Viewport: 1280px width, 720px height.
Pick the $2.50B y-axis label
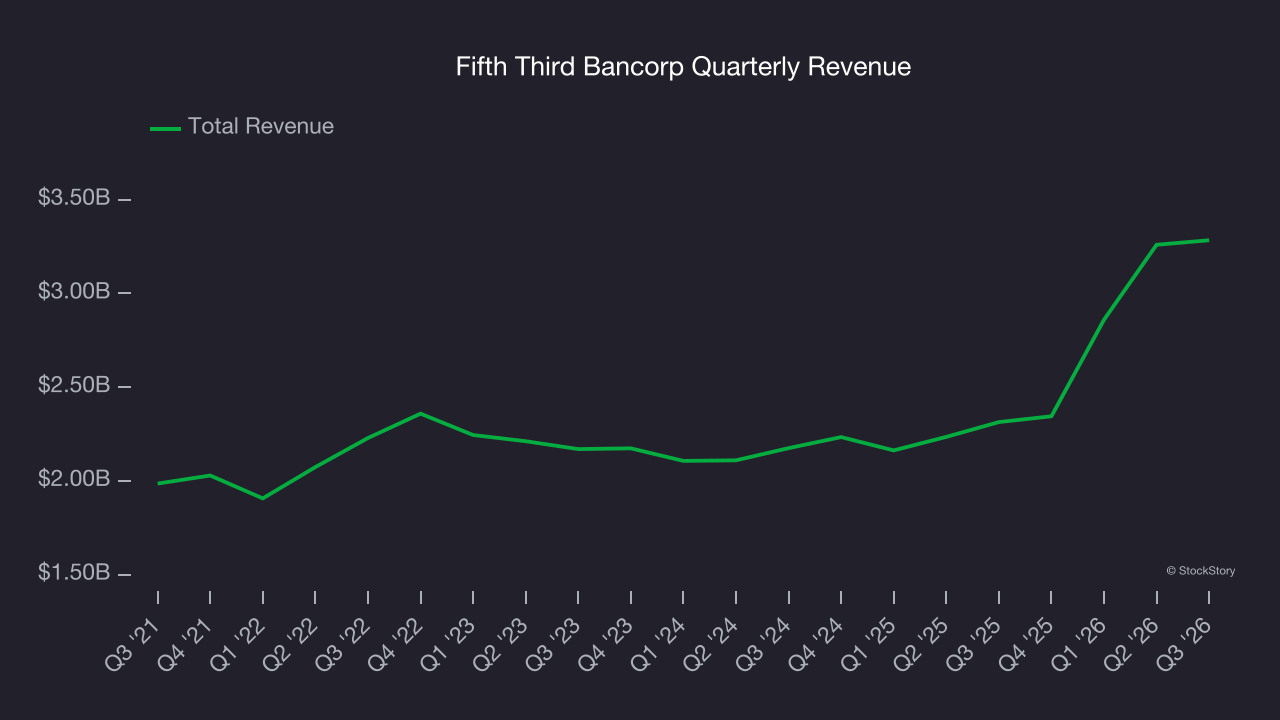point(74,386)
